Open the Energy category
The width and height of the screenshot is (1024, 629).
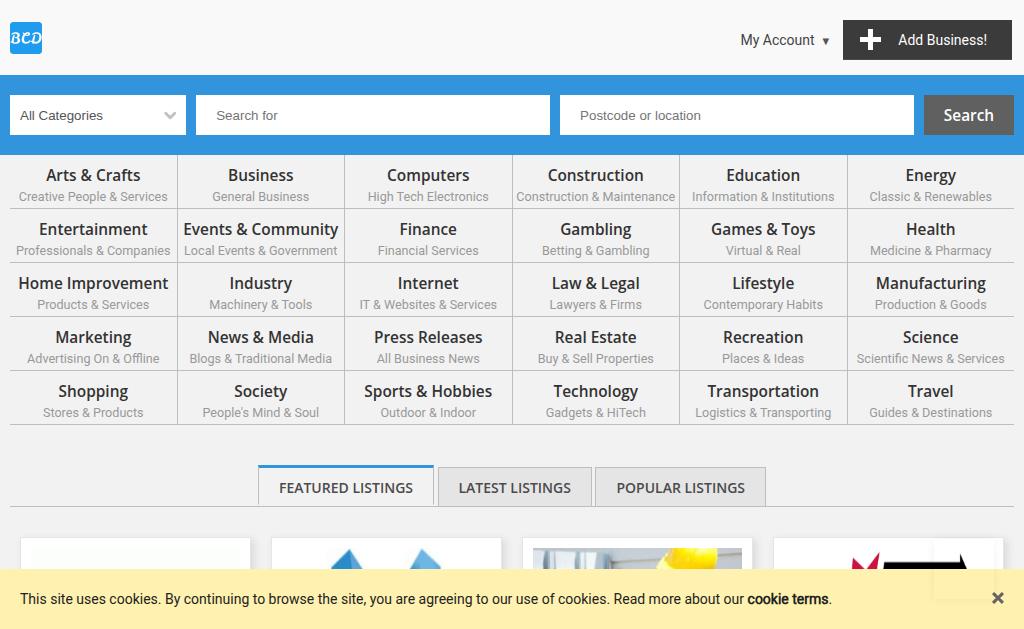point(931,175)
